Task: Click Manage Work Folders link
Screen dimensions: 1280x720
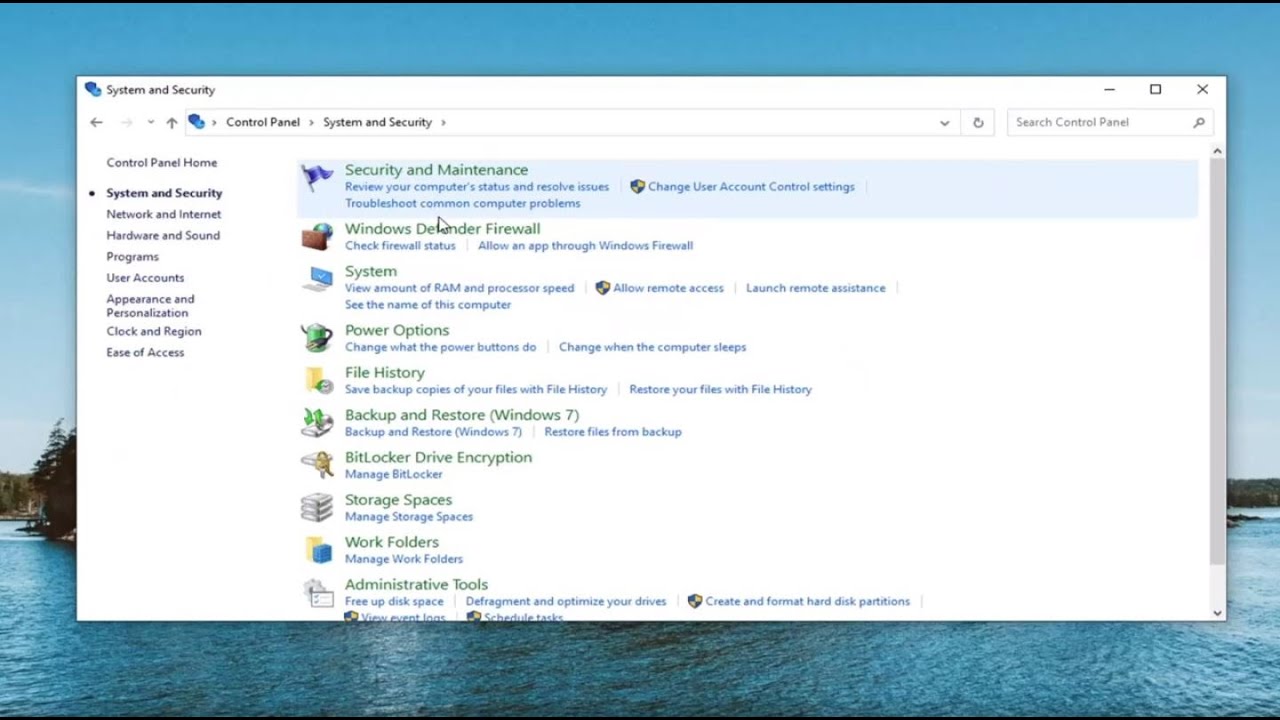Action: (x=404, y=559)
